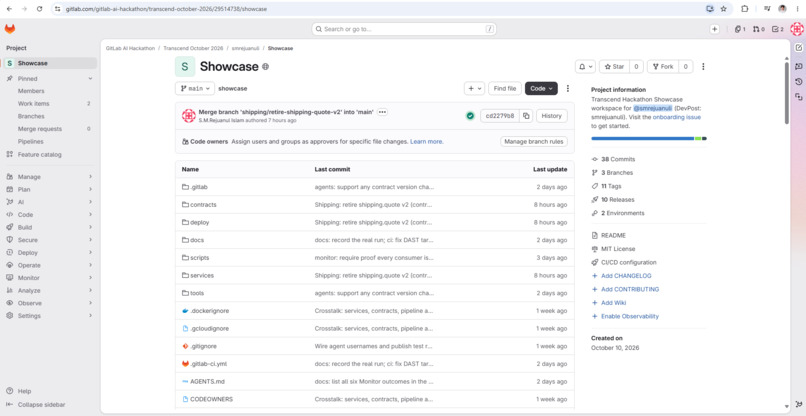Click the .dockerignore file icon
806x416 pixels.
pyautogui.click(x=186, y=311)
